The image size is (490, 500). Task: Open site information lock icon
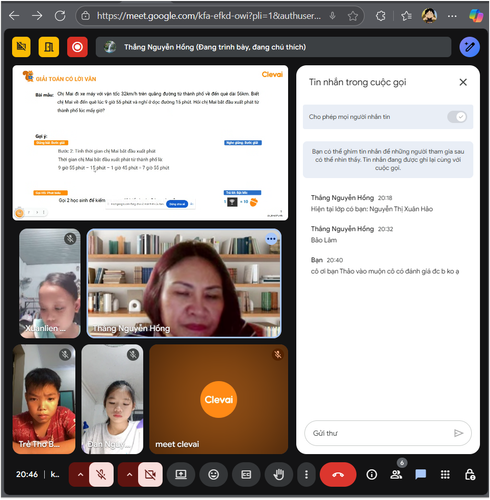(x=85, y=16)
